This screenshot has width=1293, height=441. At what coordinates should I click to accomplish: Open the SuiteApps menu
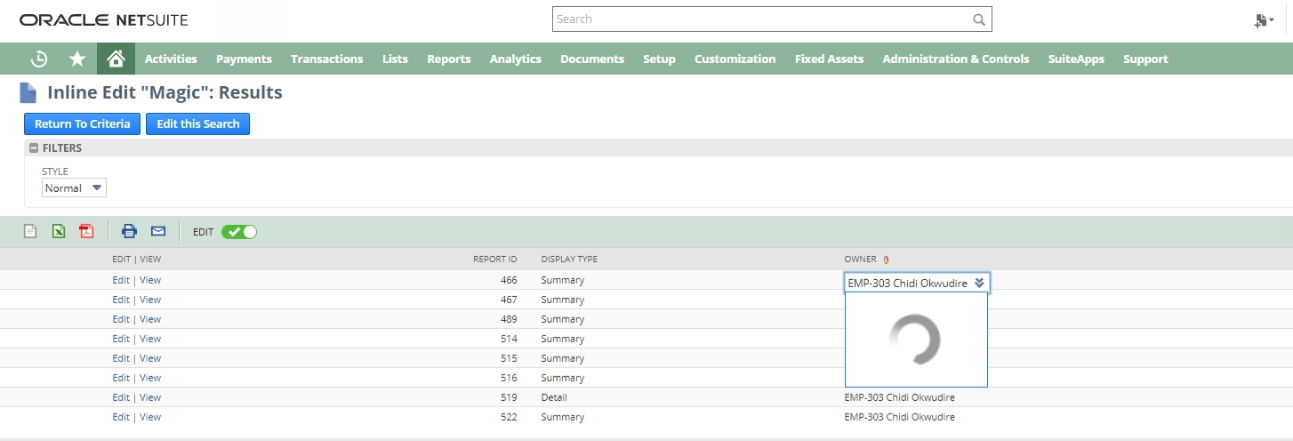(1076, 59)
